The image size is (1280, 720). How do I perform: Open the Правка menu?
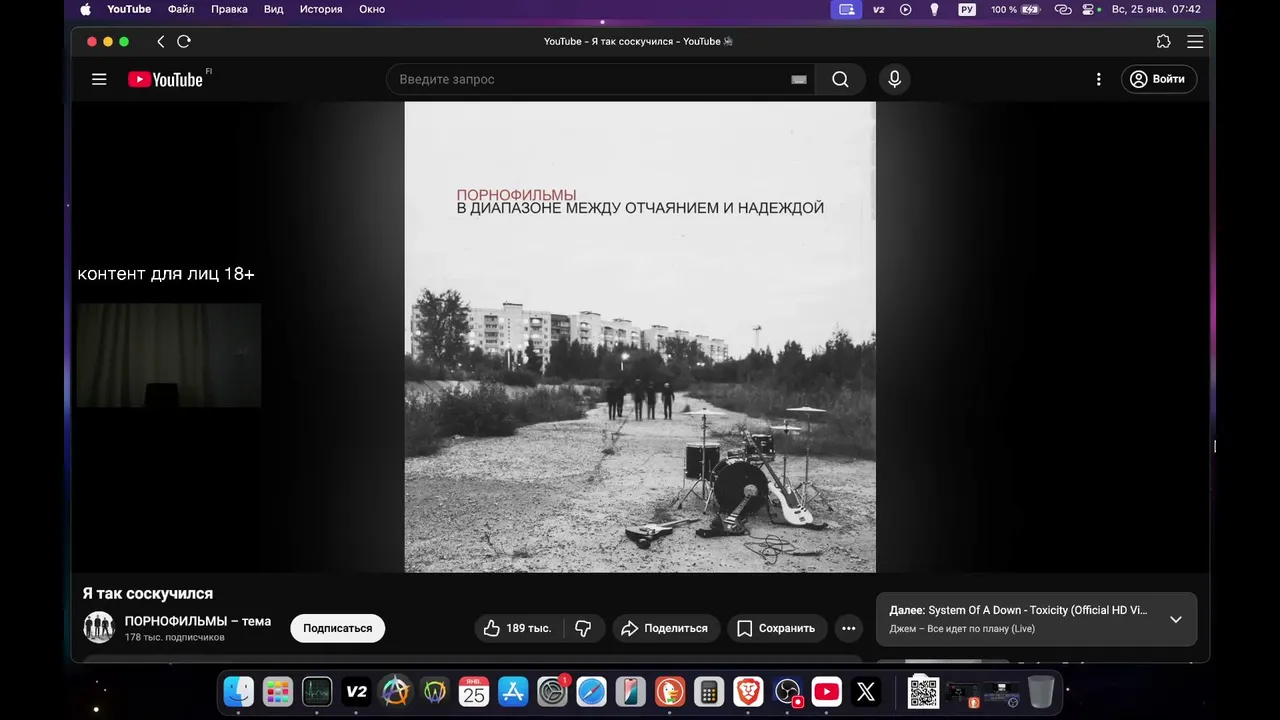[229, 9]
